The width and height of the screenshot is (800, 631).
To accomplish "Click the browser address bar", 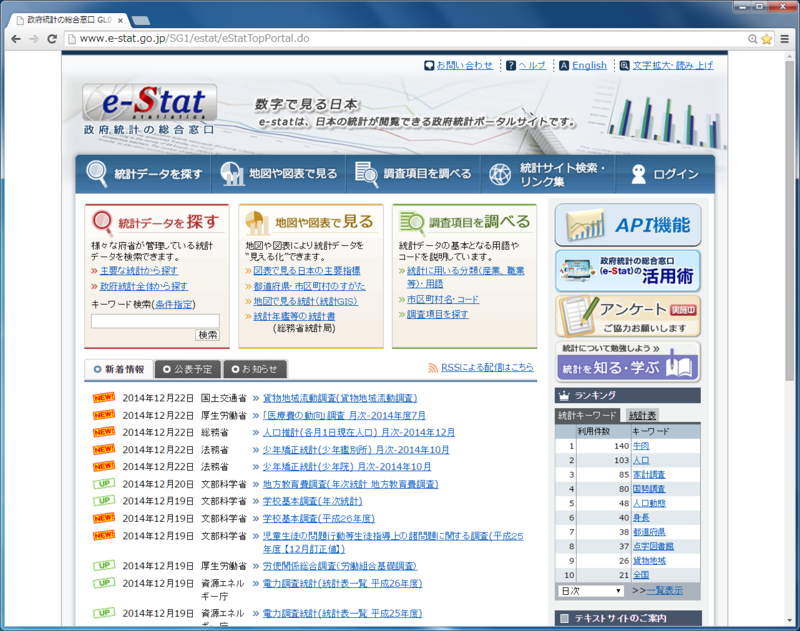I will [x=408, y=39].
